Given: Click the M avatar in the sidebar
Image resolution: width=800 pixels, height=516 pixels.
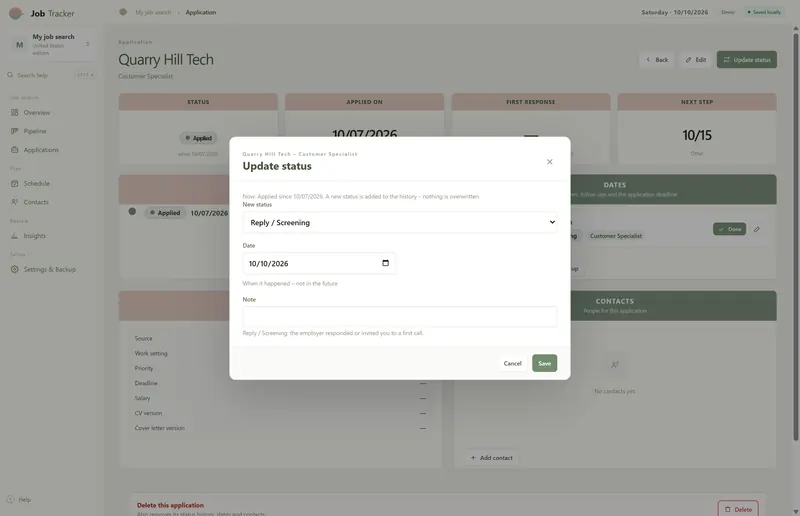Looking at the screenshot, I should (19, 45).
